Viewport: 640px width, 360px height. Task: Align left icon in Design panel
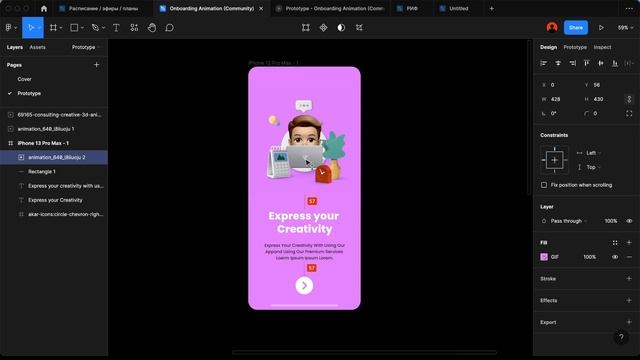pyautogui.click(x=544, y=63)
